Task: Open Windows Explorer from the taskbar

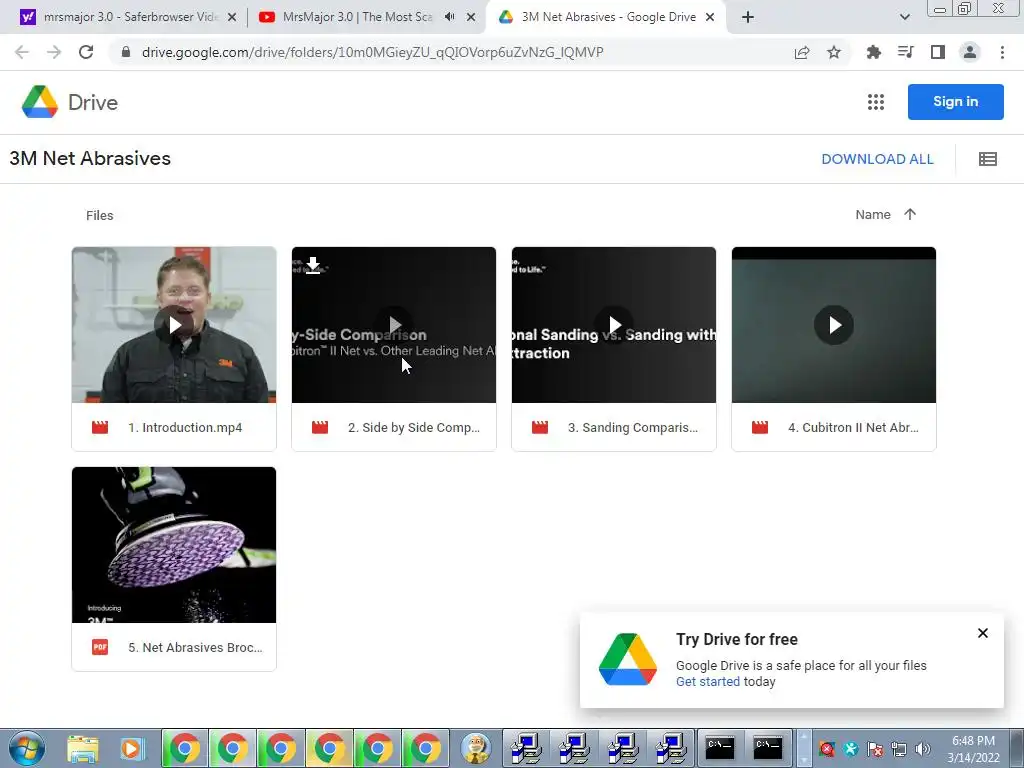Action: (83, 748)
